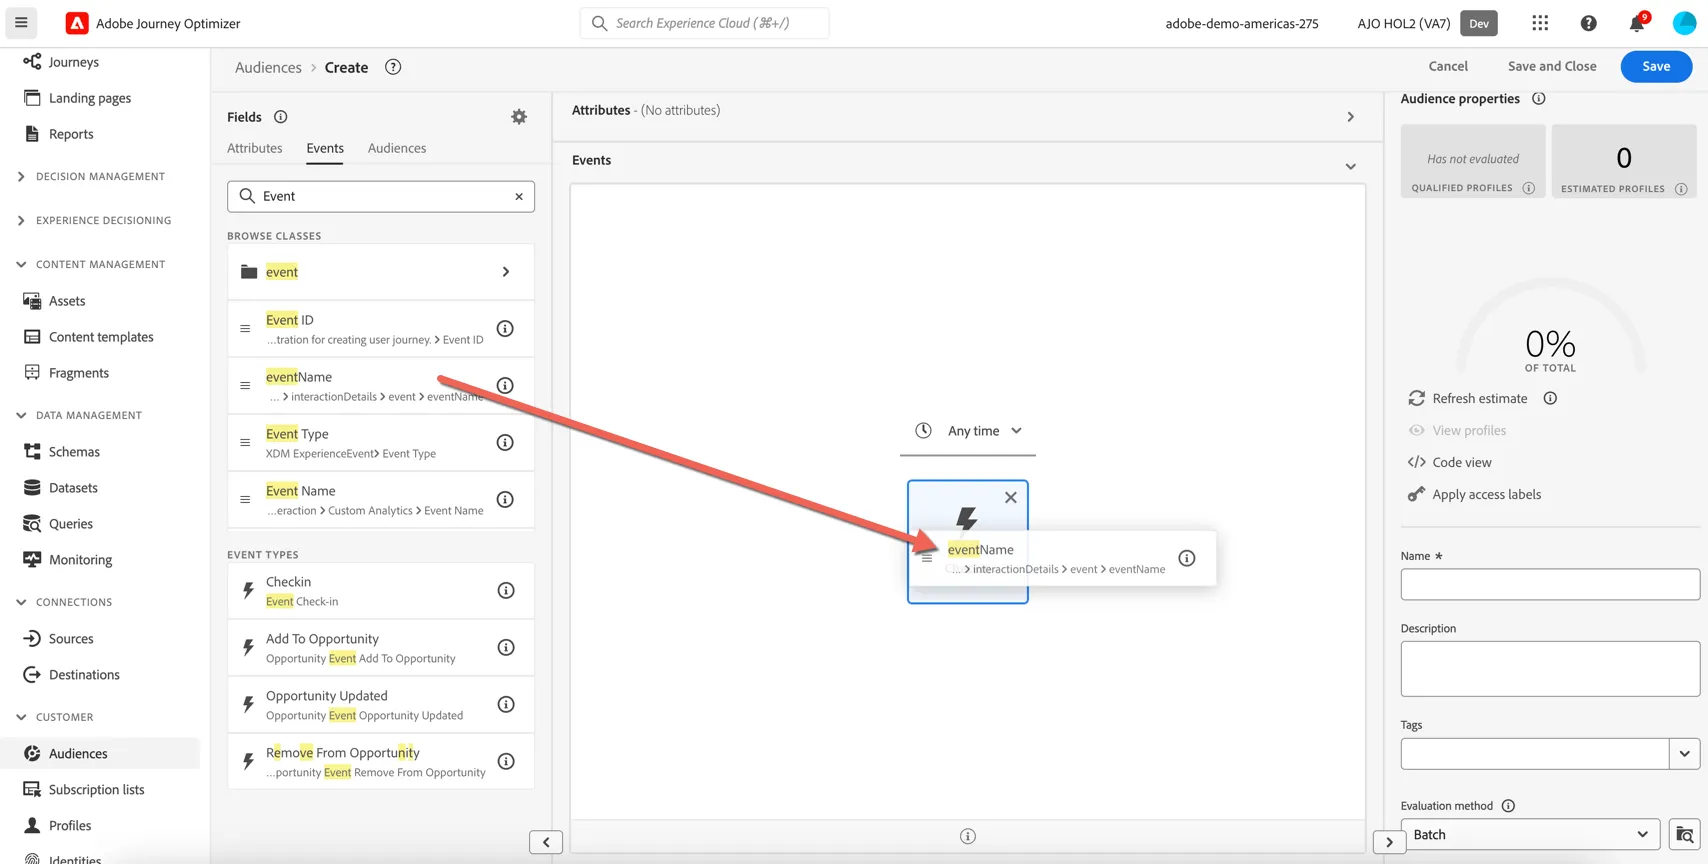Image resolution: width=1708 pixels, height=864 pixels.
Task: Open the notifications bell
Action: point(1636,23)
